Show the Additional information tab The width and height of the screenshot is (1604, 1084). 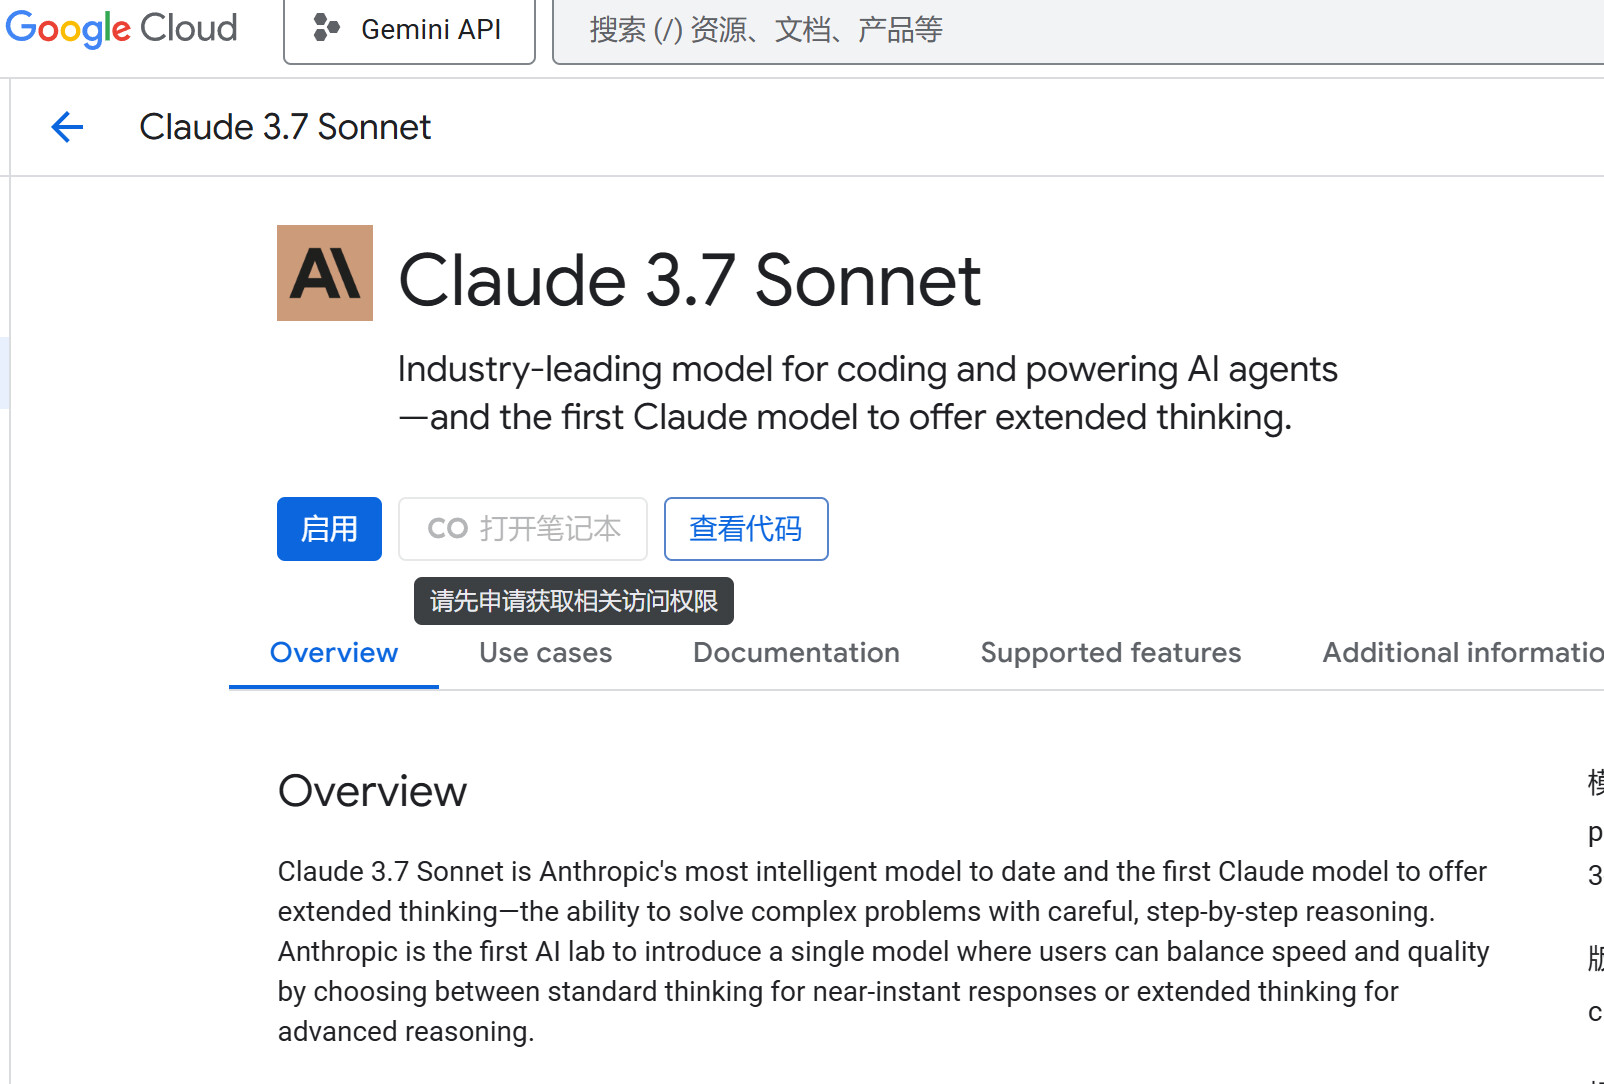pyautogui.click(x=1460, y=653)
